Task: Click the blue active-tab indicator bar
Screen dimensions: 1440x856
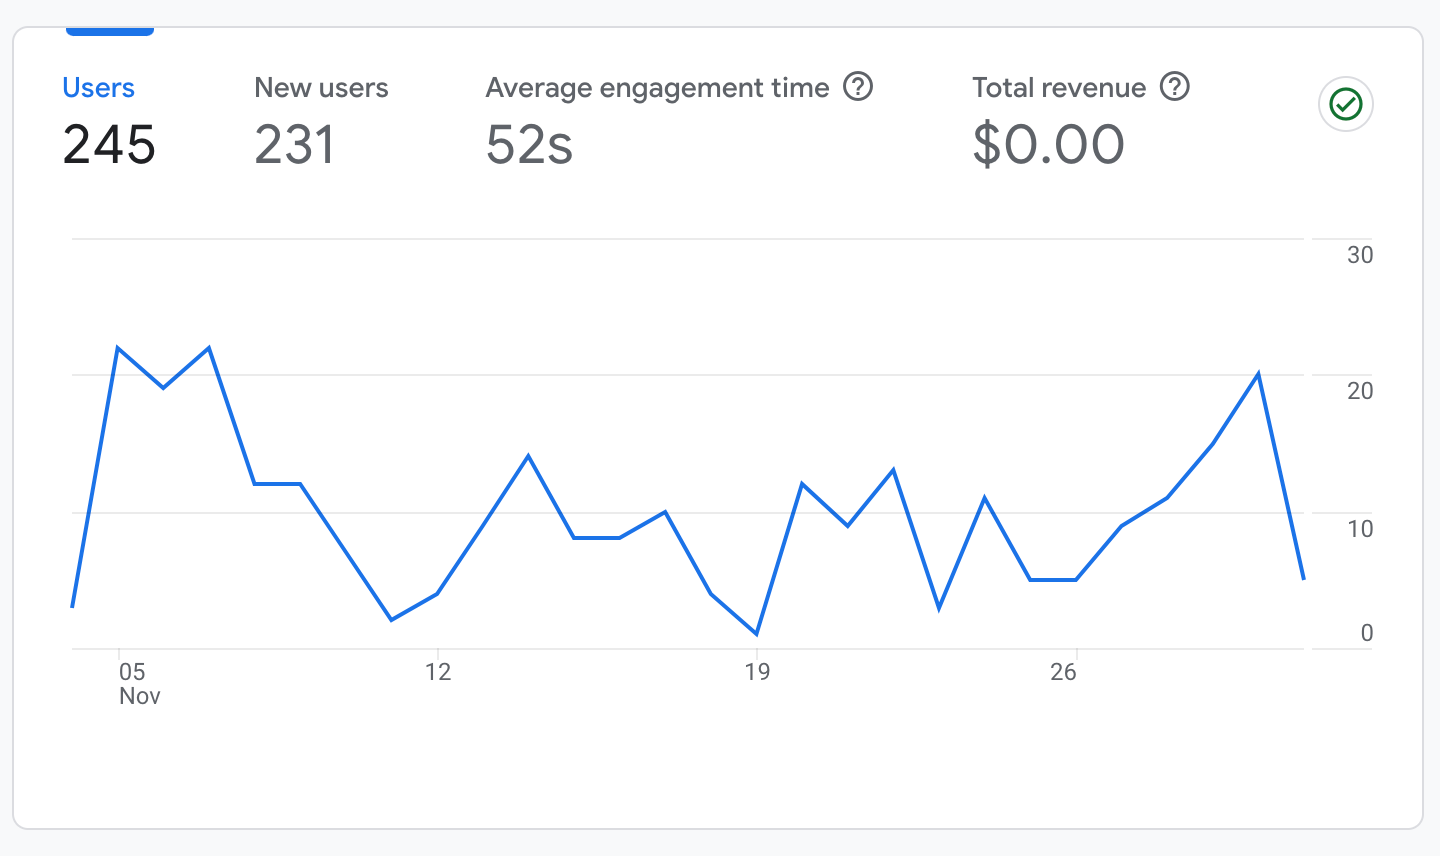Action: click(110, 32)
